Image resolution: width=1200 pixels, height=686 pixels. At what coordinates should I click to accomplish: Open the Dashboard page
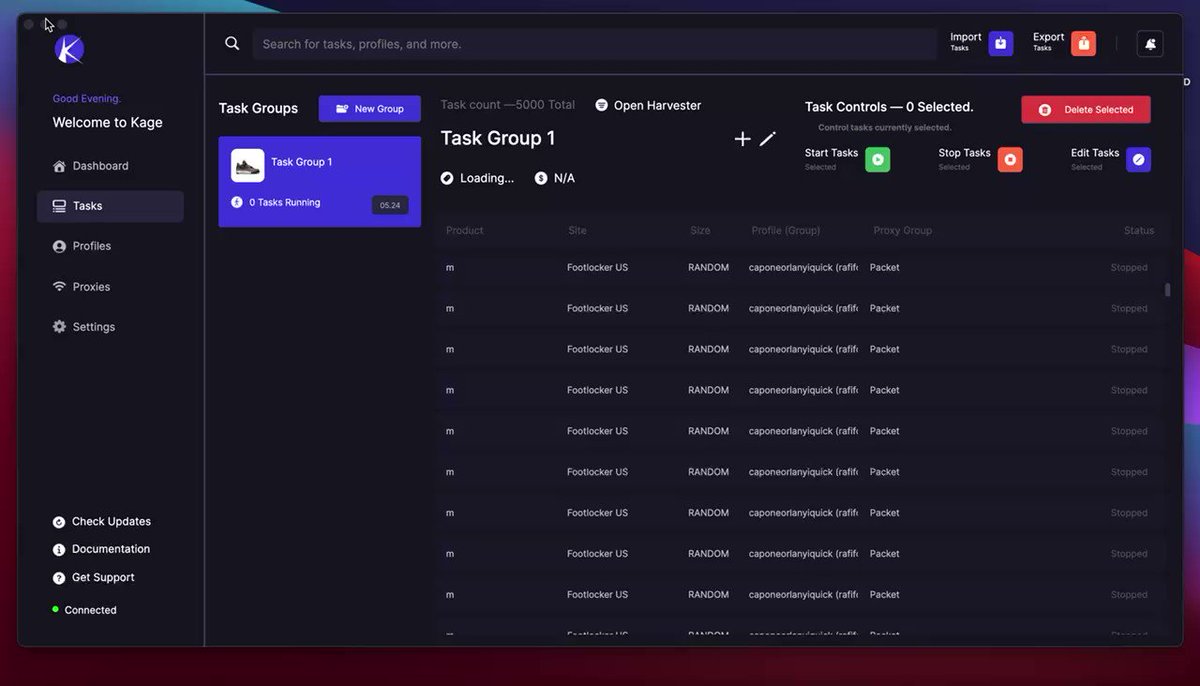(90, 166)
